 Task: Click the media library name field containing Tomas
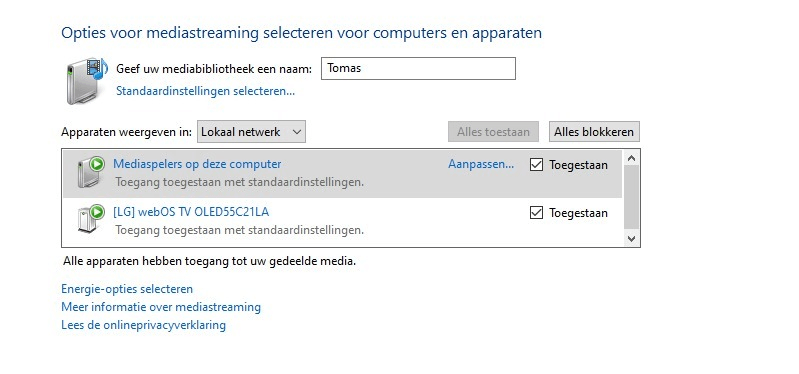(x=418, y=68)
